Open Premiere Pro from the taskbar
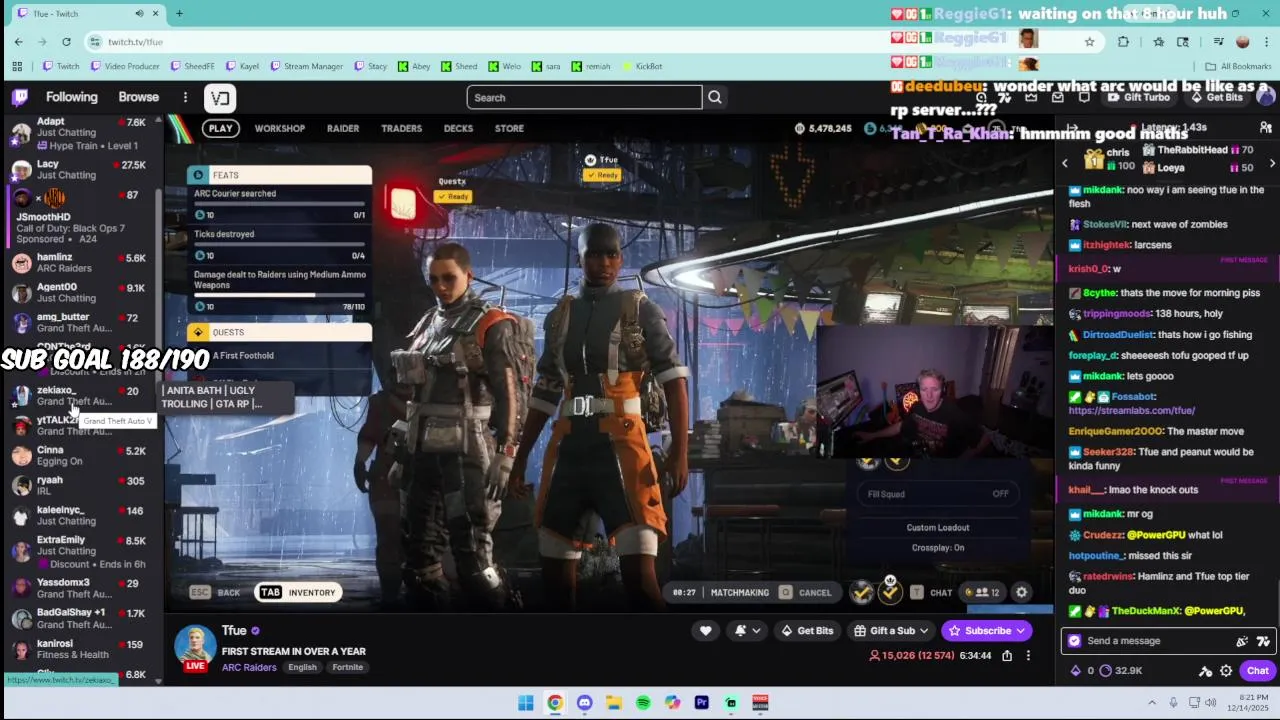 click(x=702, y=703)
